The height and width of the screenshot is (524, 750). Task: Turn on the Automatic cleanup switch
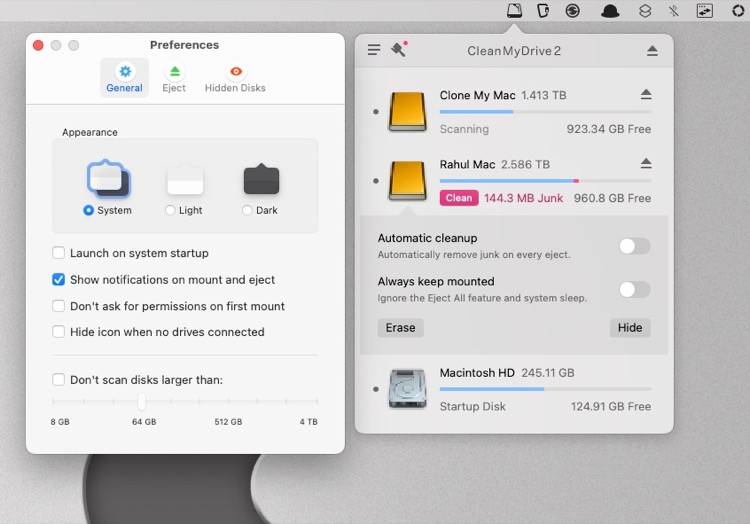(634, 246)
